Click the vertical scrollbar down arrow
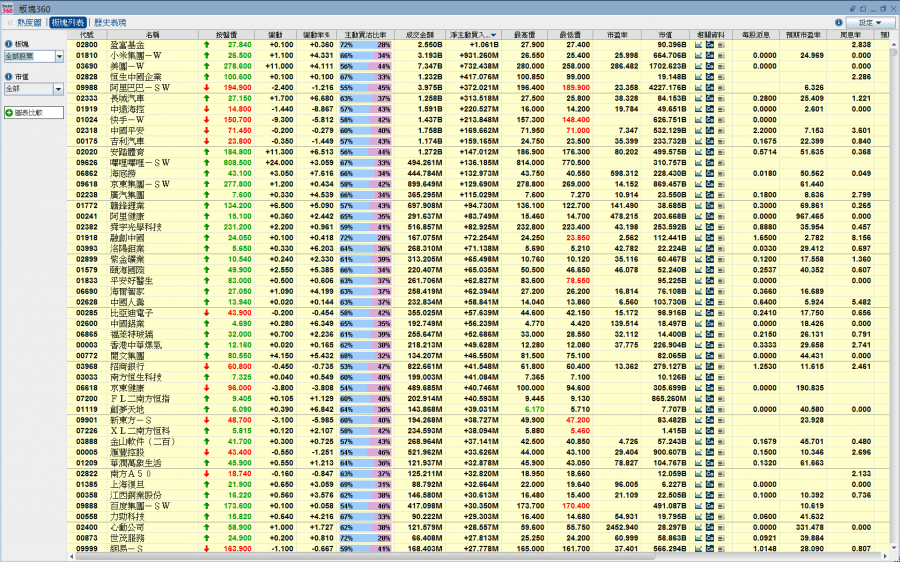The height and width of the screenshot is (562, 900). pyautogui.click(x=894, y=546)
